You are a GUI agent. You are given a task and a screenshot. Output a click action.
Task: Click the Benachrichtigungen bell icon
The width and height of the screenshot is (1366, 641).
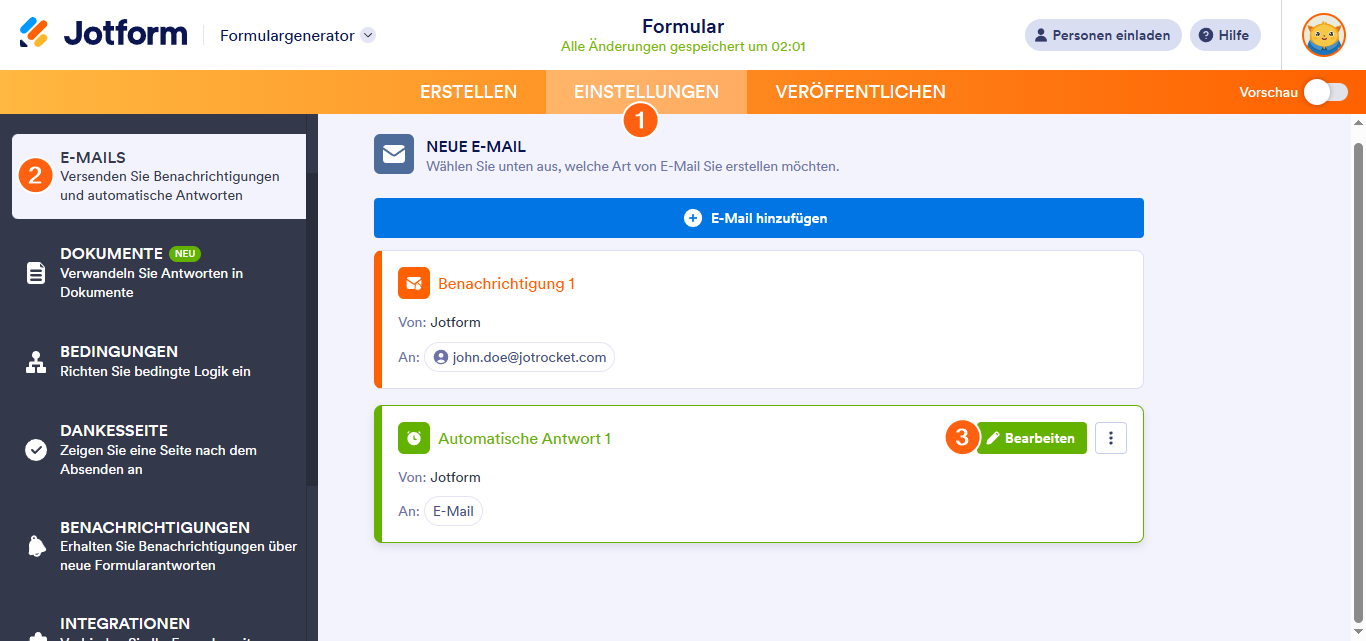tap(36, 546)
